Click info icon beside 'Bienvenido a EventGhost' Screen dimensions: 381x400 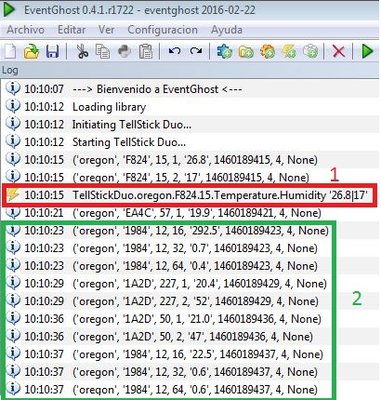13,89
